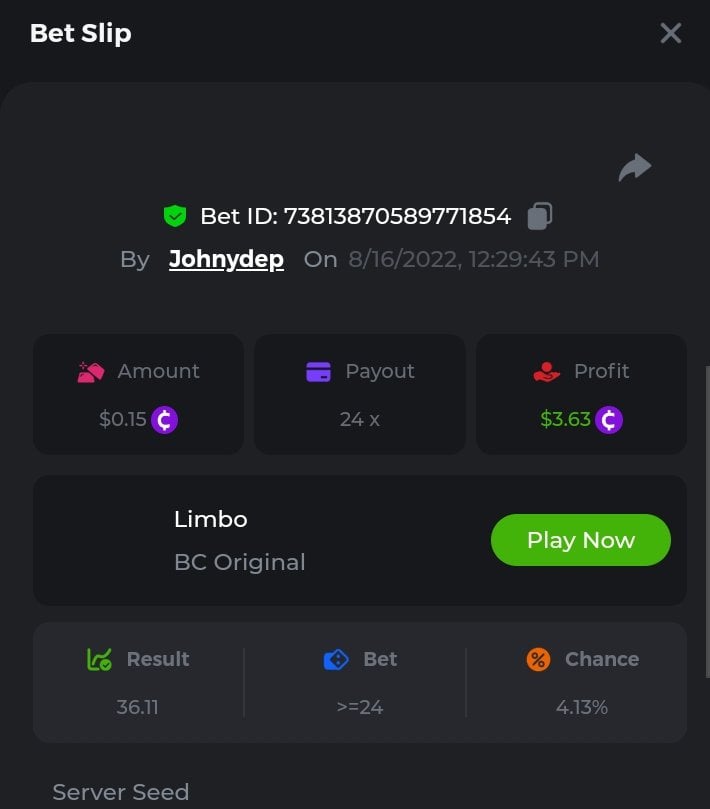Click the share arrow icon
The width and height of the screenshot is (710, 809).
(x=635, y=167)
